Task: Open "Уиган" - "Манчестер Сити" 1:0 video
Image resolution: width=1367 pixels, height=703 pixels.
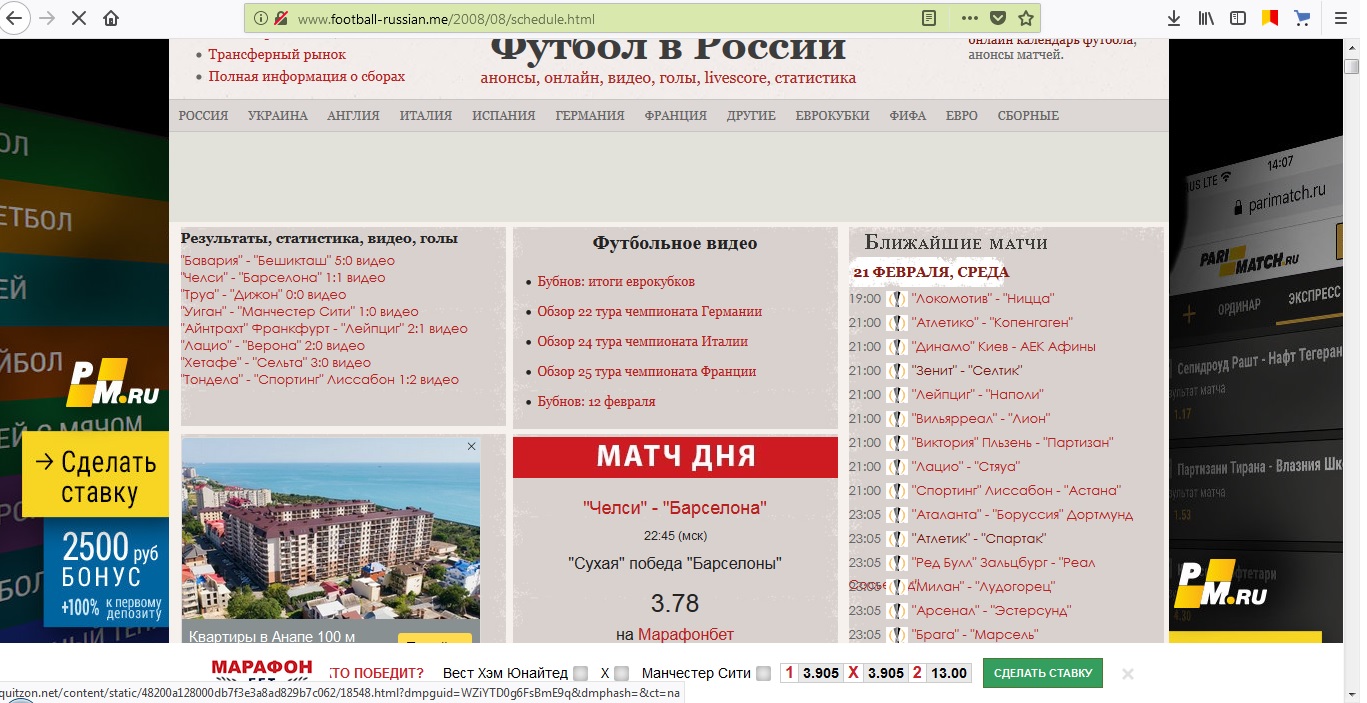Action: pyautogui.click(x=300, y=312)
